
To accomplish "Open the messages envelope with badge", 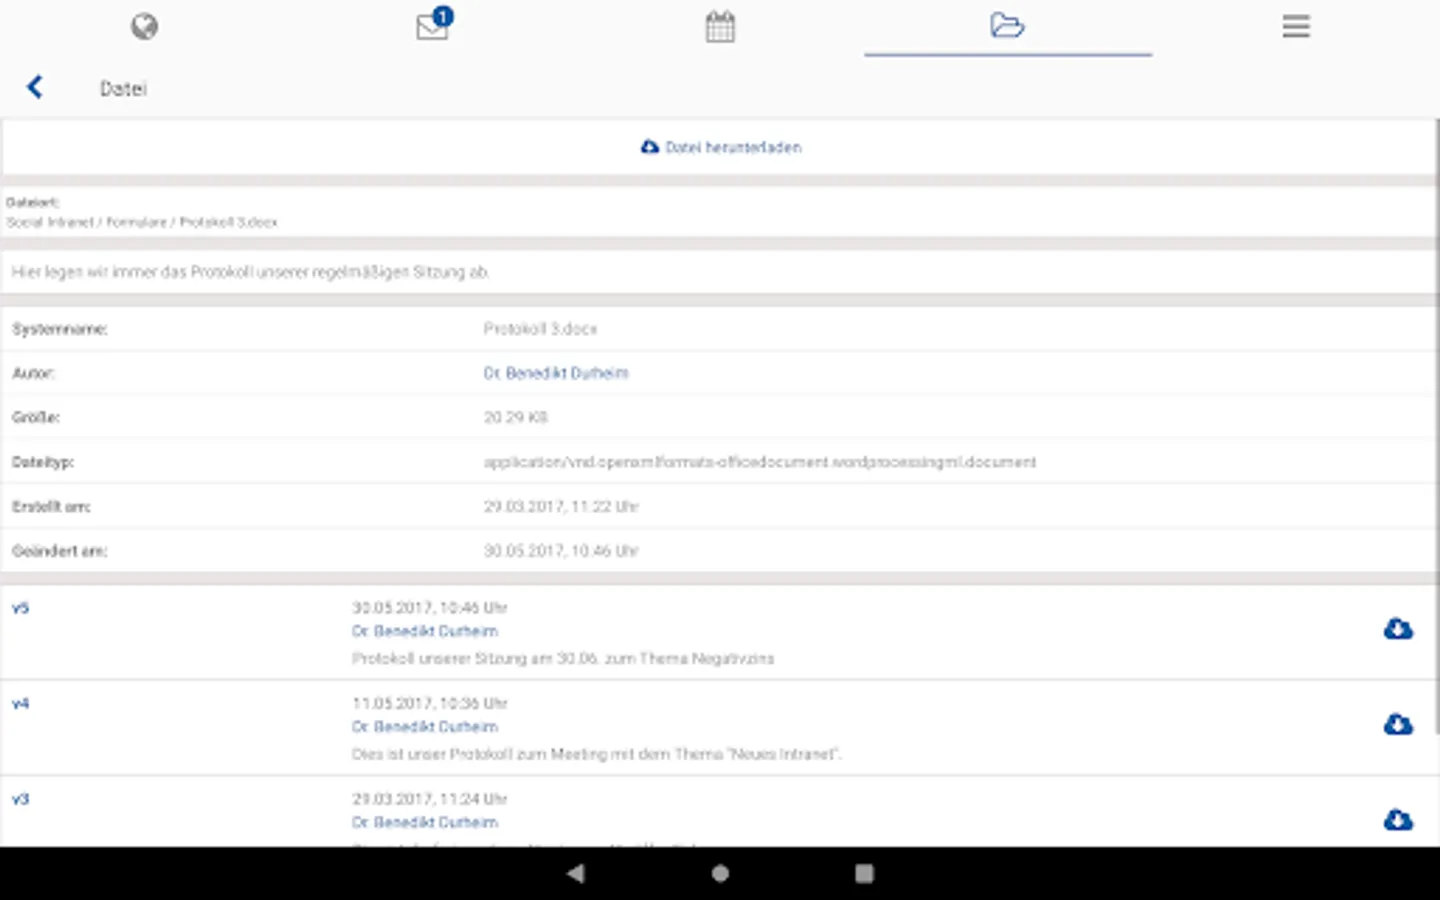I will [434, 24].
